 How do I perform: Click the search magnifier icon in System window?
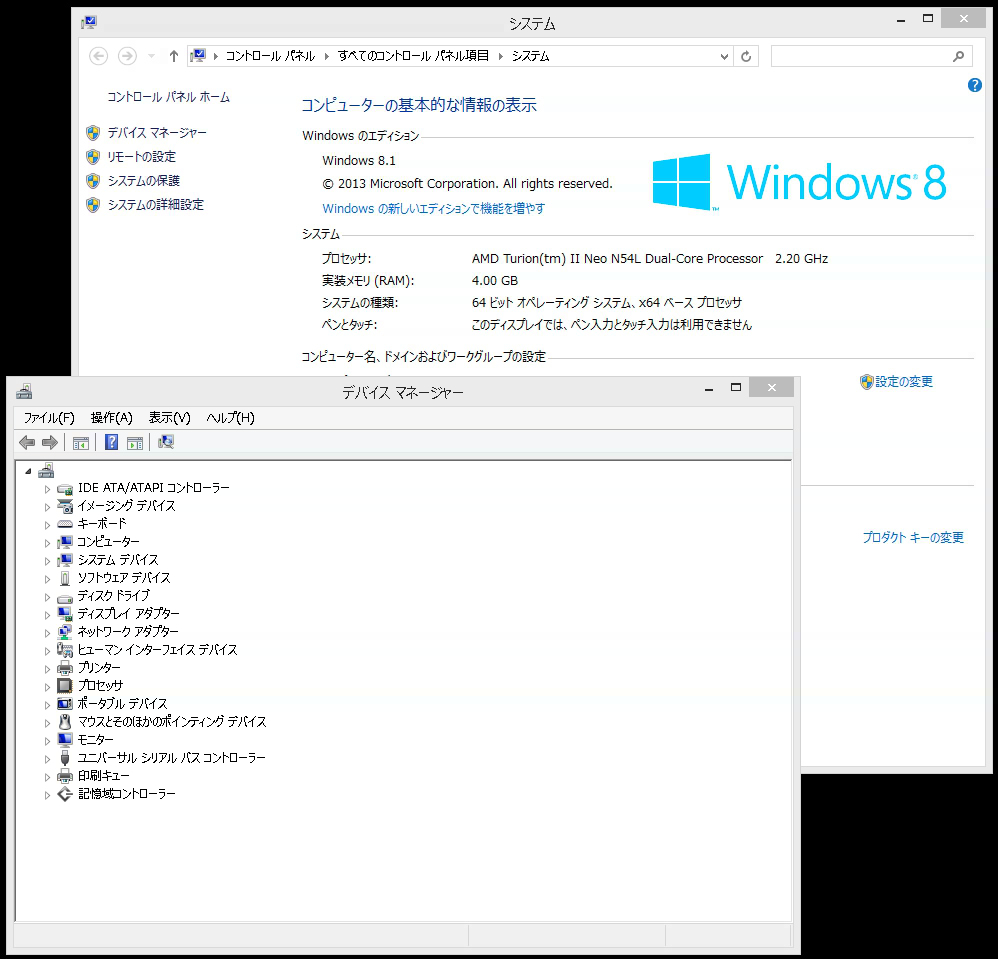coord(959,57)
